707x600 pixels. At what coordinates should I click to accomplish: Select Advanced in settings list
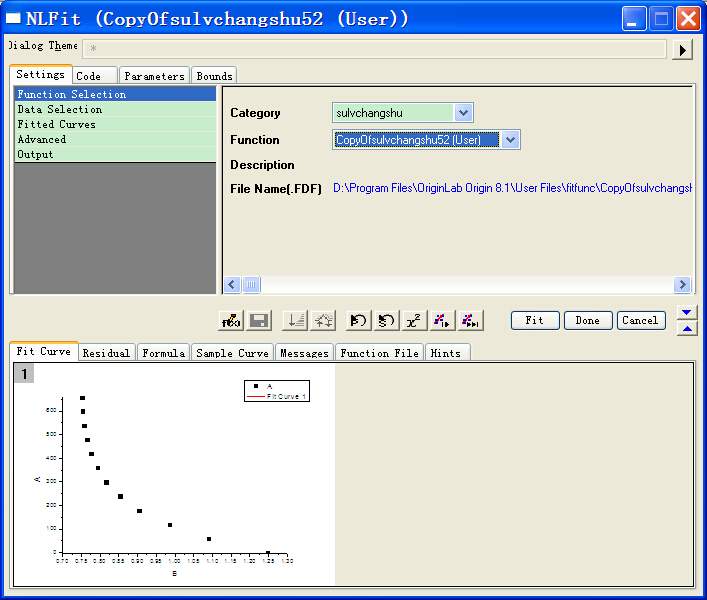[x=115, y=139]
